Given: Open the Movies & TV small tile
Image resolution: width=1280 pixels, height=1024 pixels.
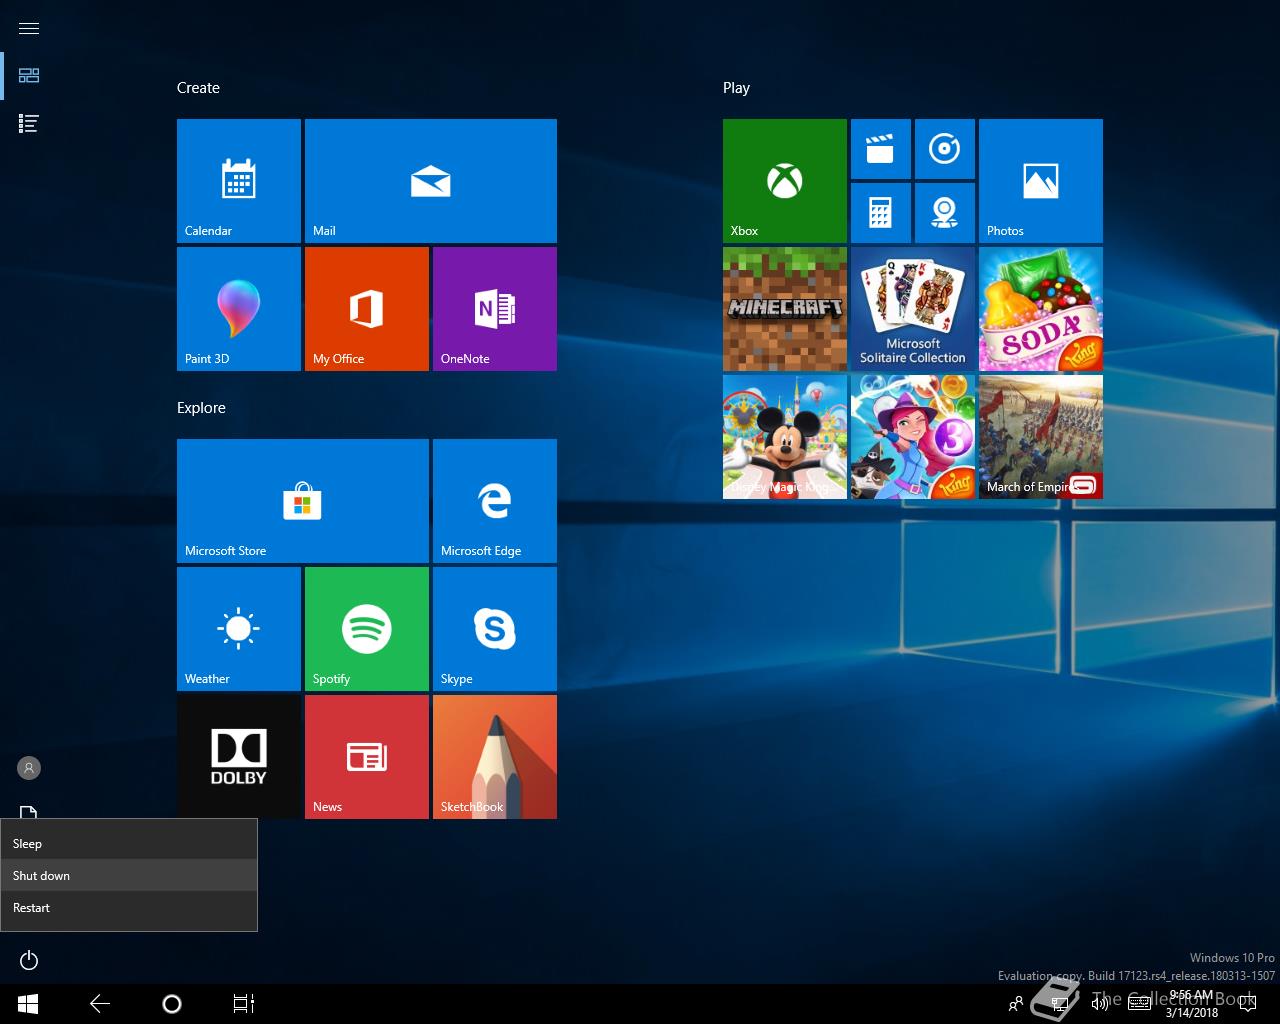Looking at the screenshot, I should click(881, 149).
